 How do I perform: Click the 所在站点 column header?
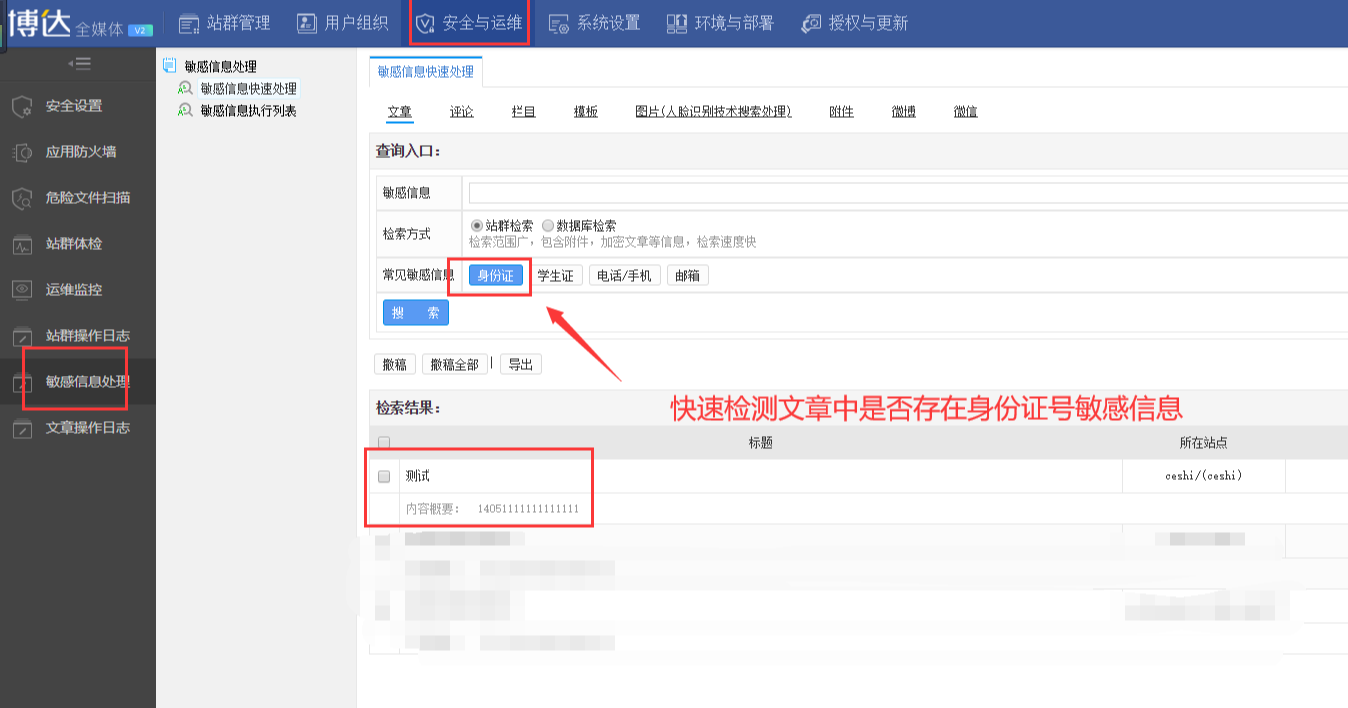click(x=1203, y=442)
